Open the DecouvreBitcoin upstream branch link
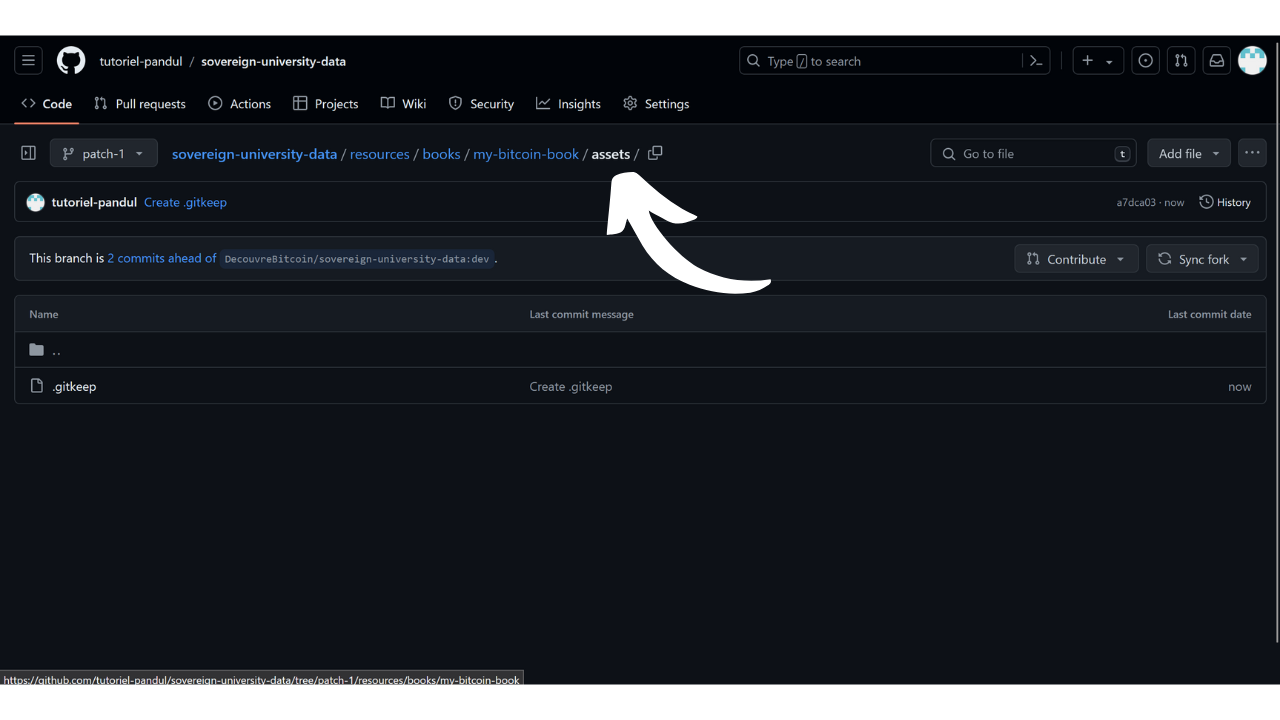1280x720 pixels. (357, 259)
